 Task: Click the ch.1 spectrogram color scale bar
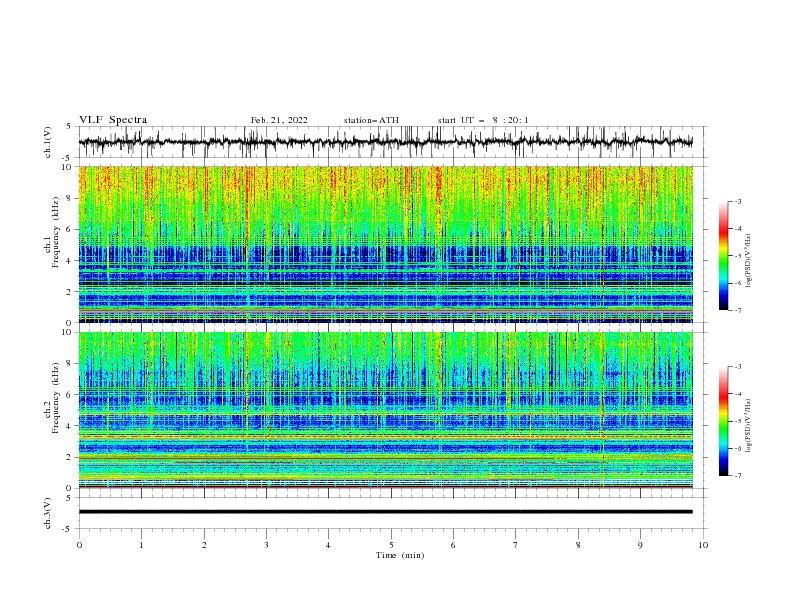tap(723, 256)
